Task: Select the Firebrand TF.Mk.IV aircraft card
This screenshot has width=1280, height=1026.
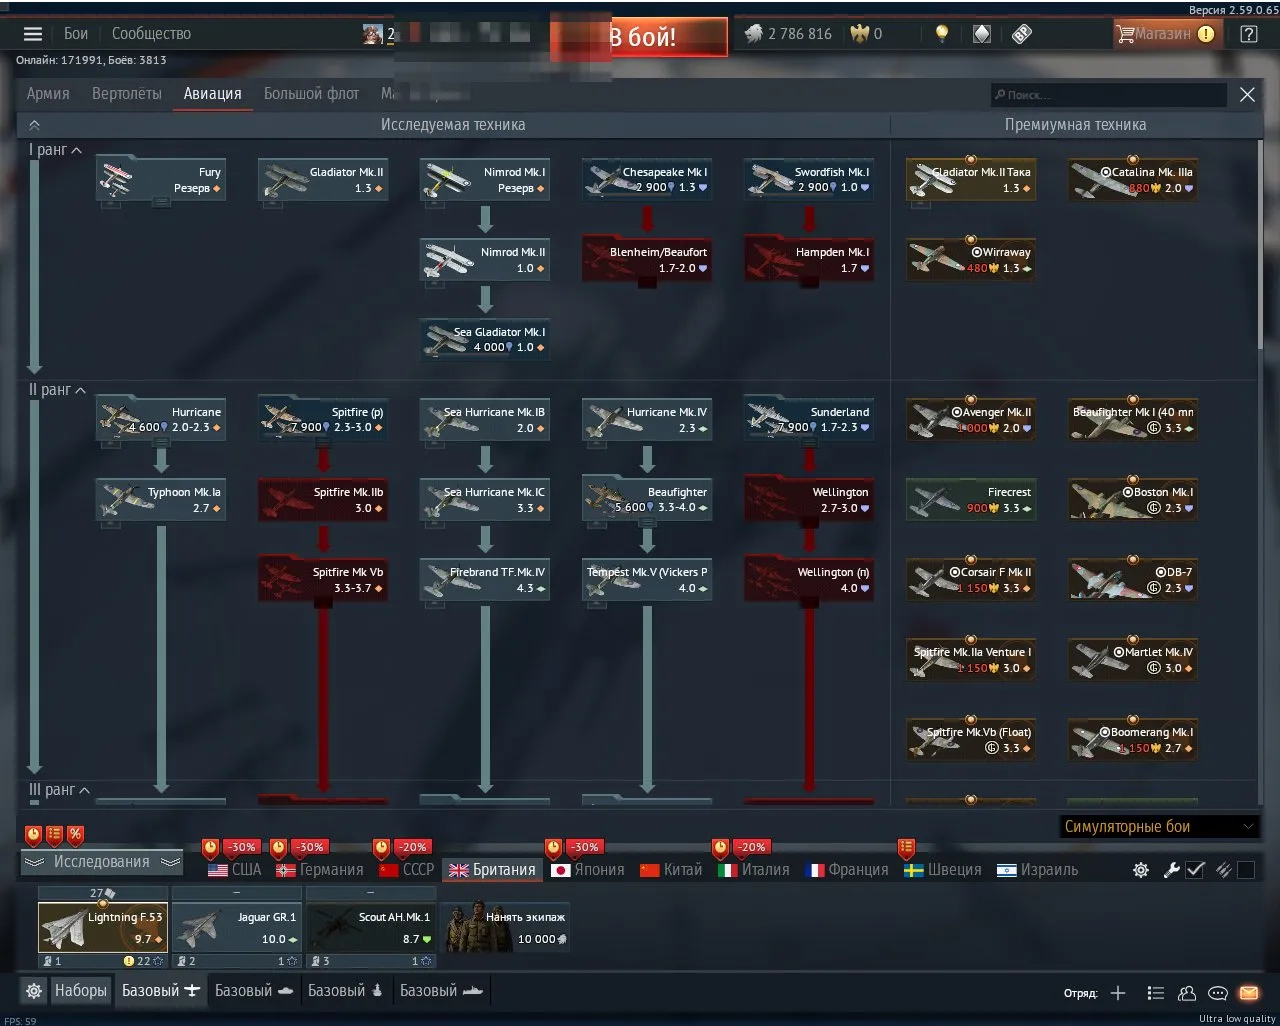Action: [485, 580]
